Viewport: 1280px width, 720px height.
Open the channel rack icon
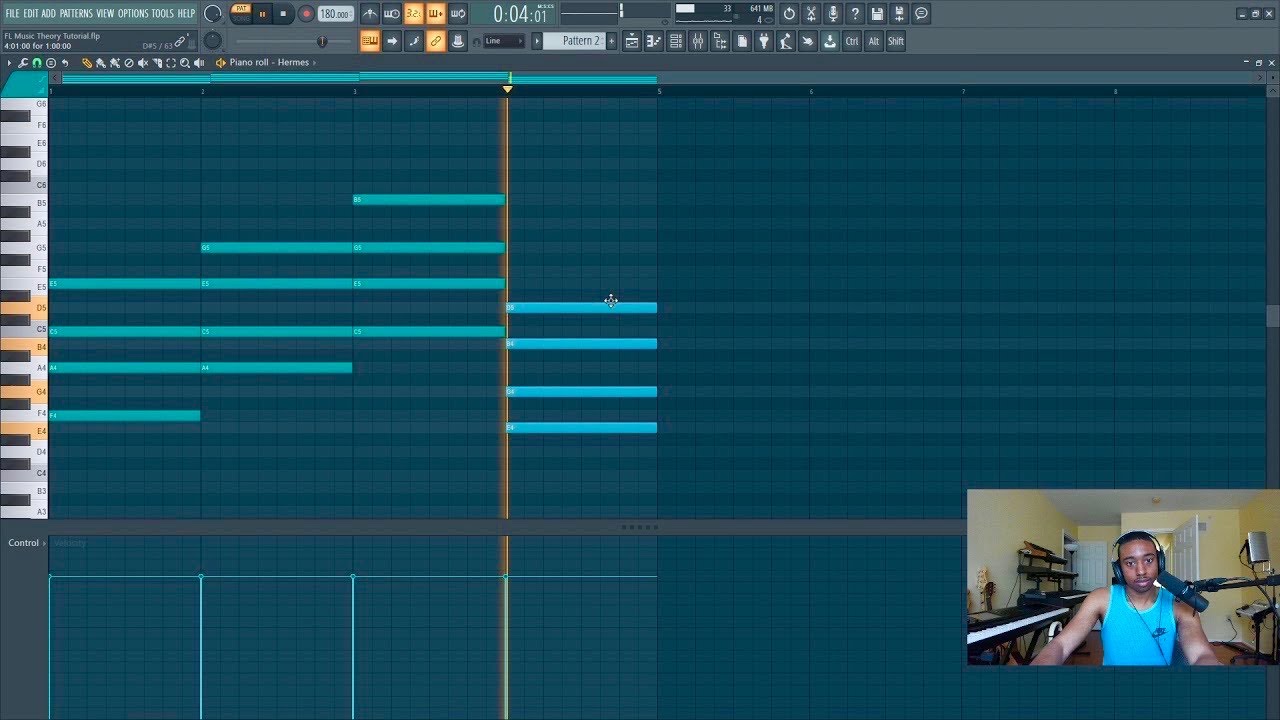(676, 41)
